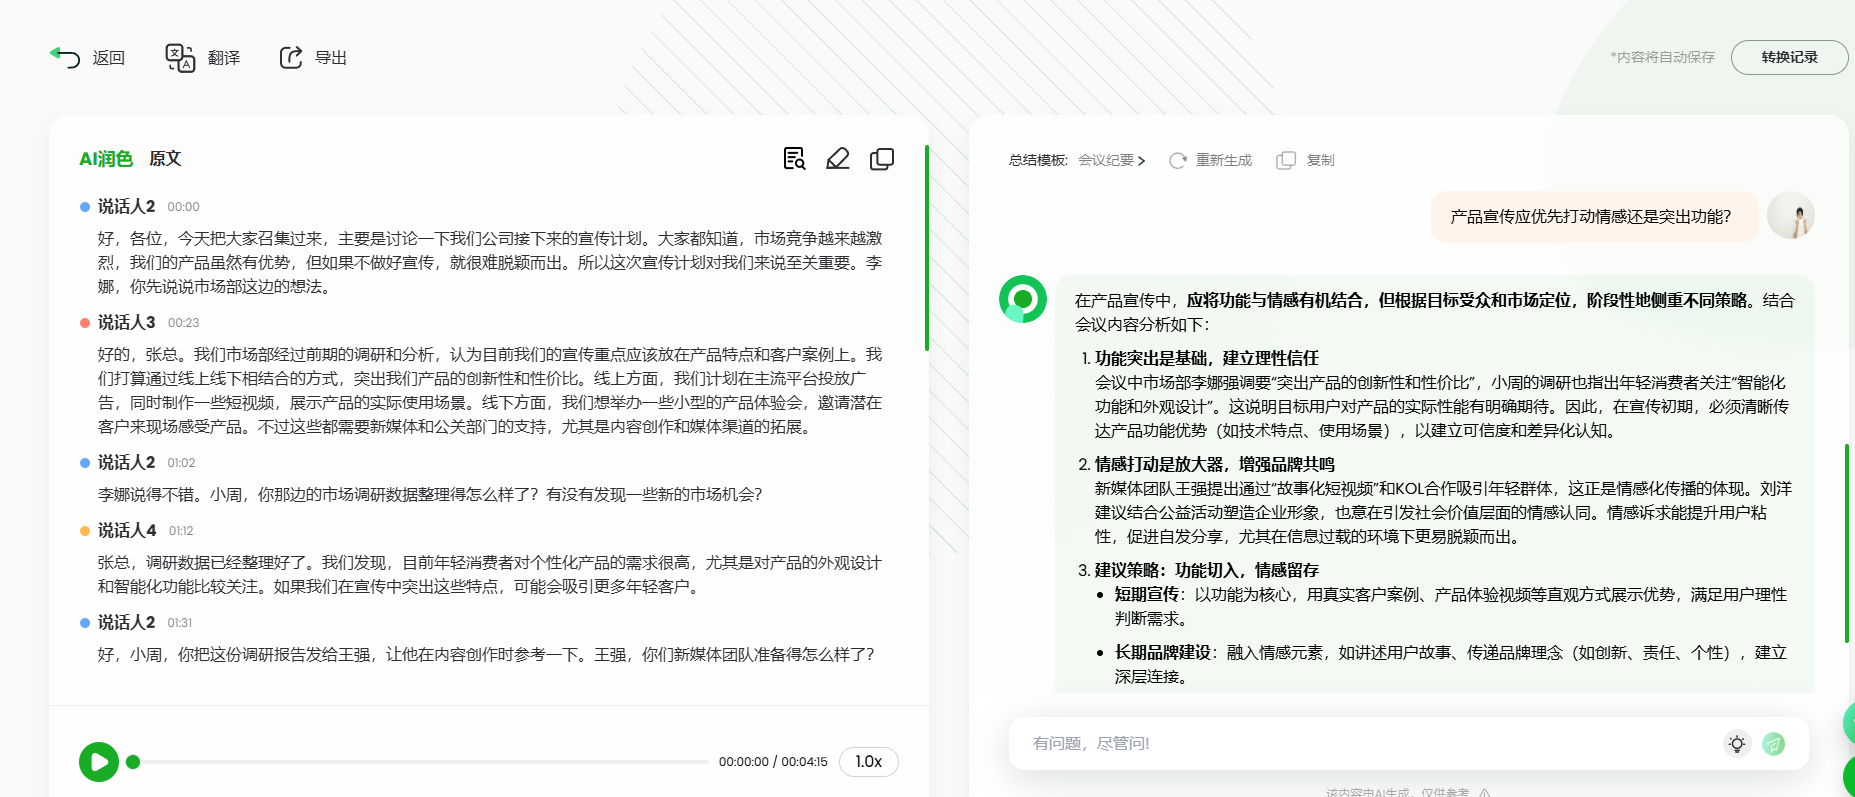The image size is (1855, 797).
Task: Click the user avatar thumbnail
Action: point(1791,216)
